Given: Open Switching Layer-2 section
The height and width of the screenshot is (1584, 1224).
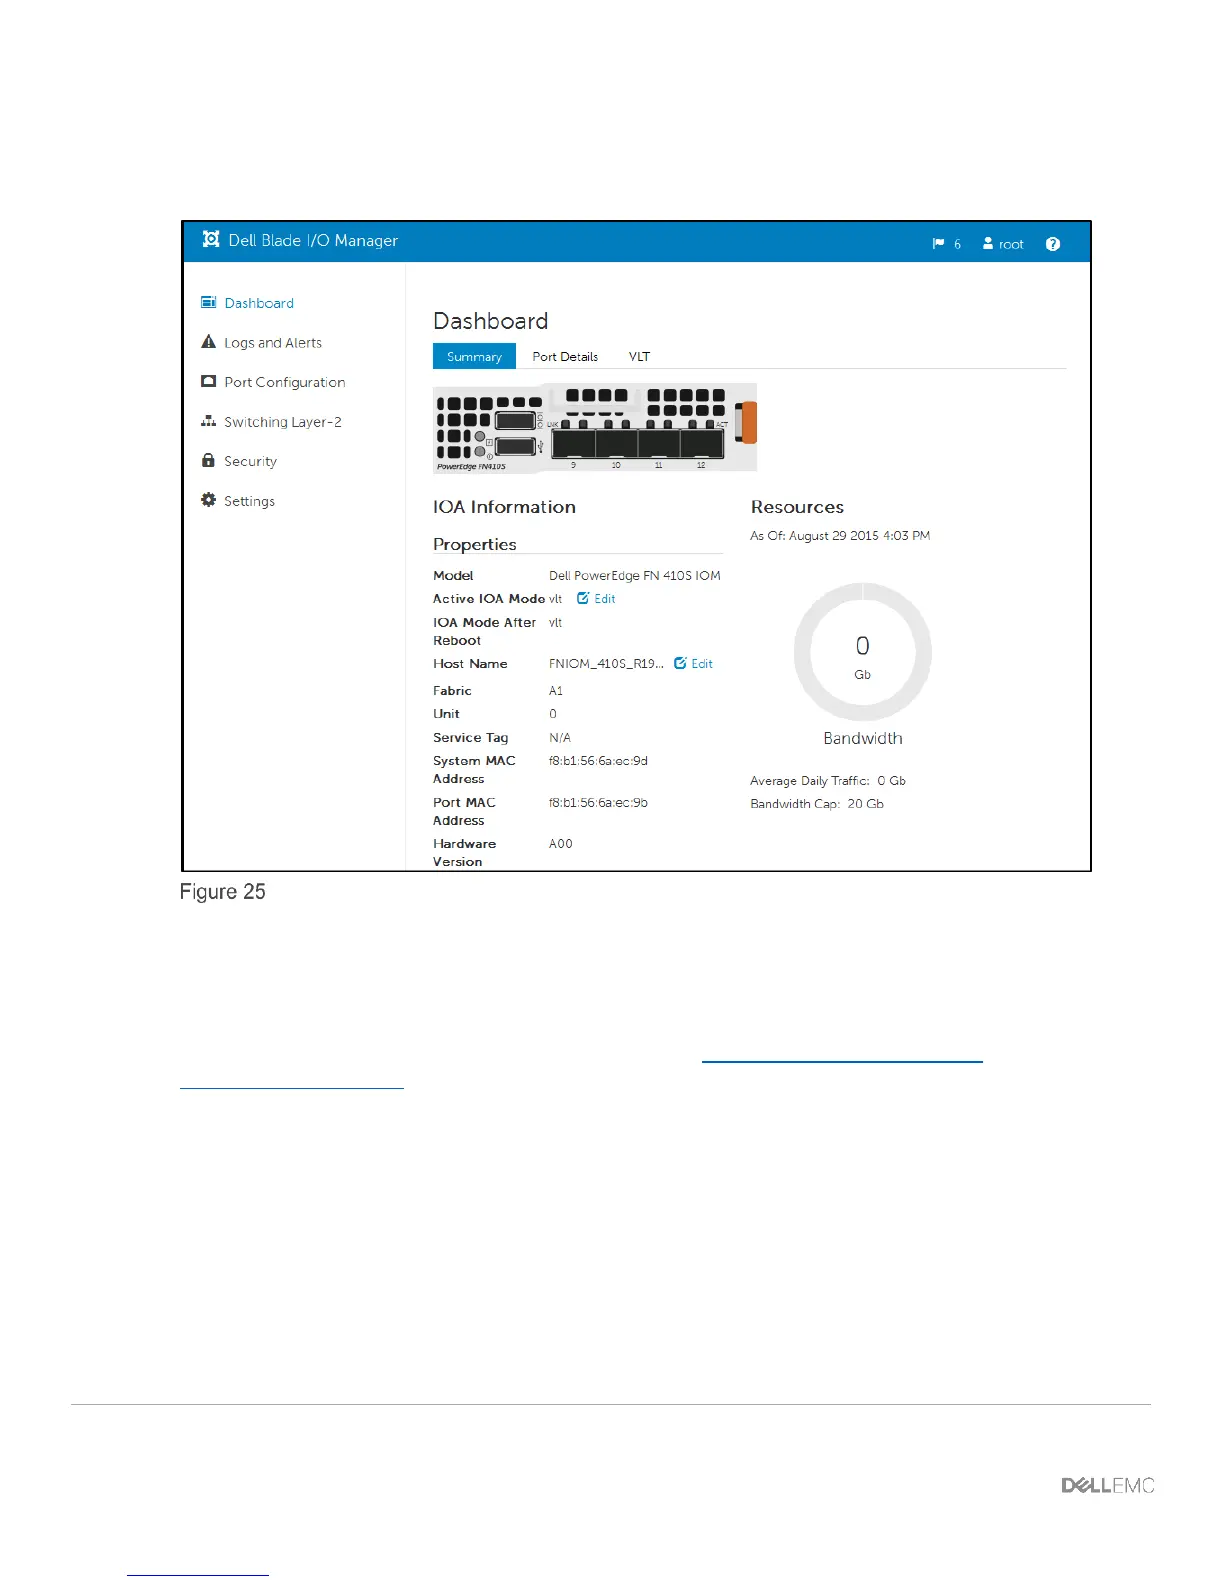Looking at the screenshot, I should (x=283, y=422).
